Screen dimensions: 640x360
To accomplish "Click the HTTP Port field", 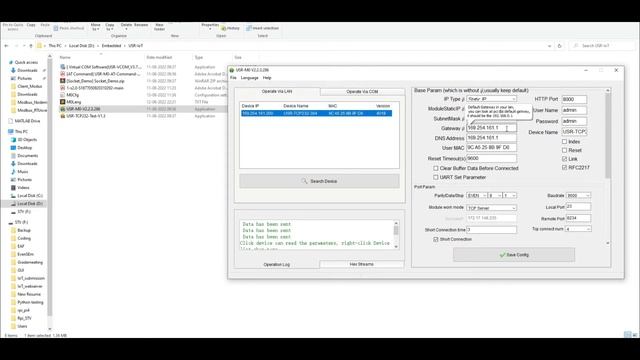I will [x=574, y=99].
